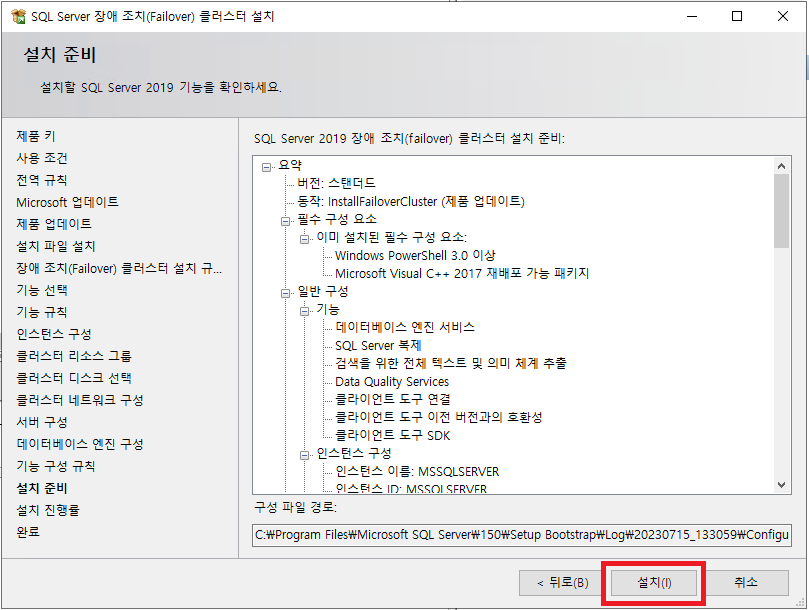Collapse the 기능 tree node

[x=304, y=311]
